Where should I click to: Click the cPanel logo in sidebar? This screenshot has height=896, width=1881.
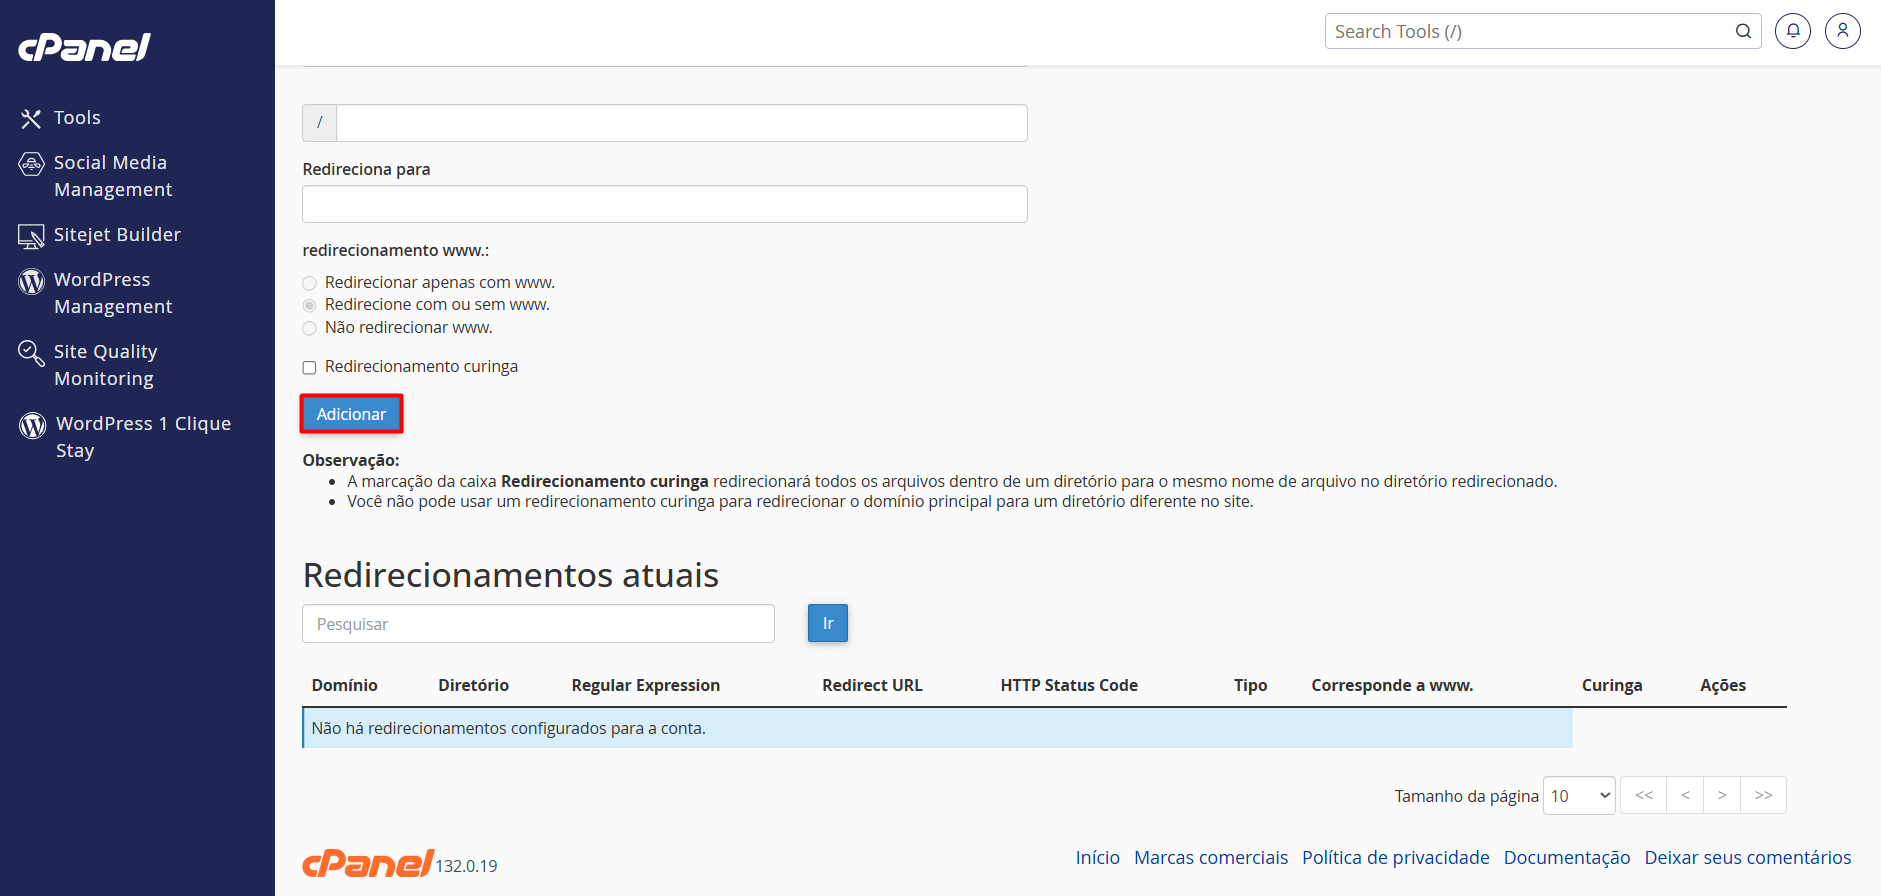point(84,47)
